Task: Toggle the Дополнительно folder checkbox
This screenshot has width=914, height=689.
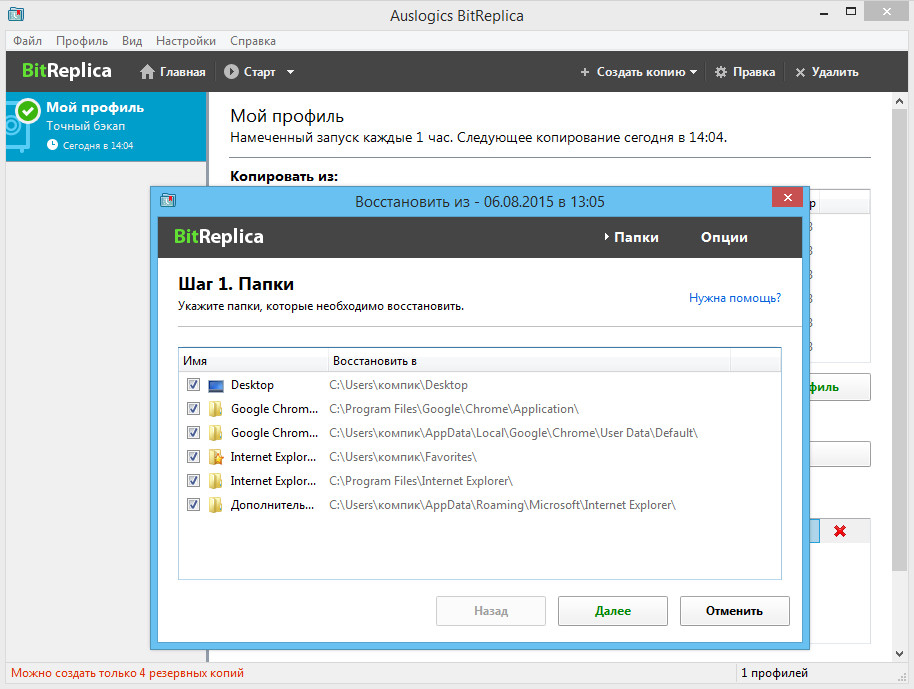Action: click(193, 505)
